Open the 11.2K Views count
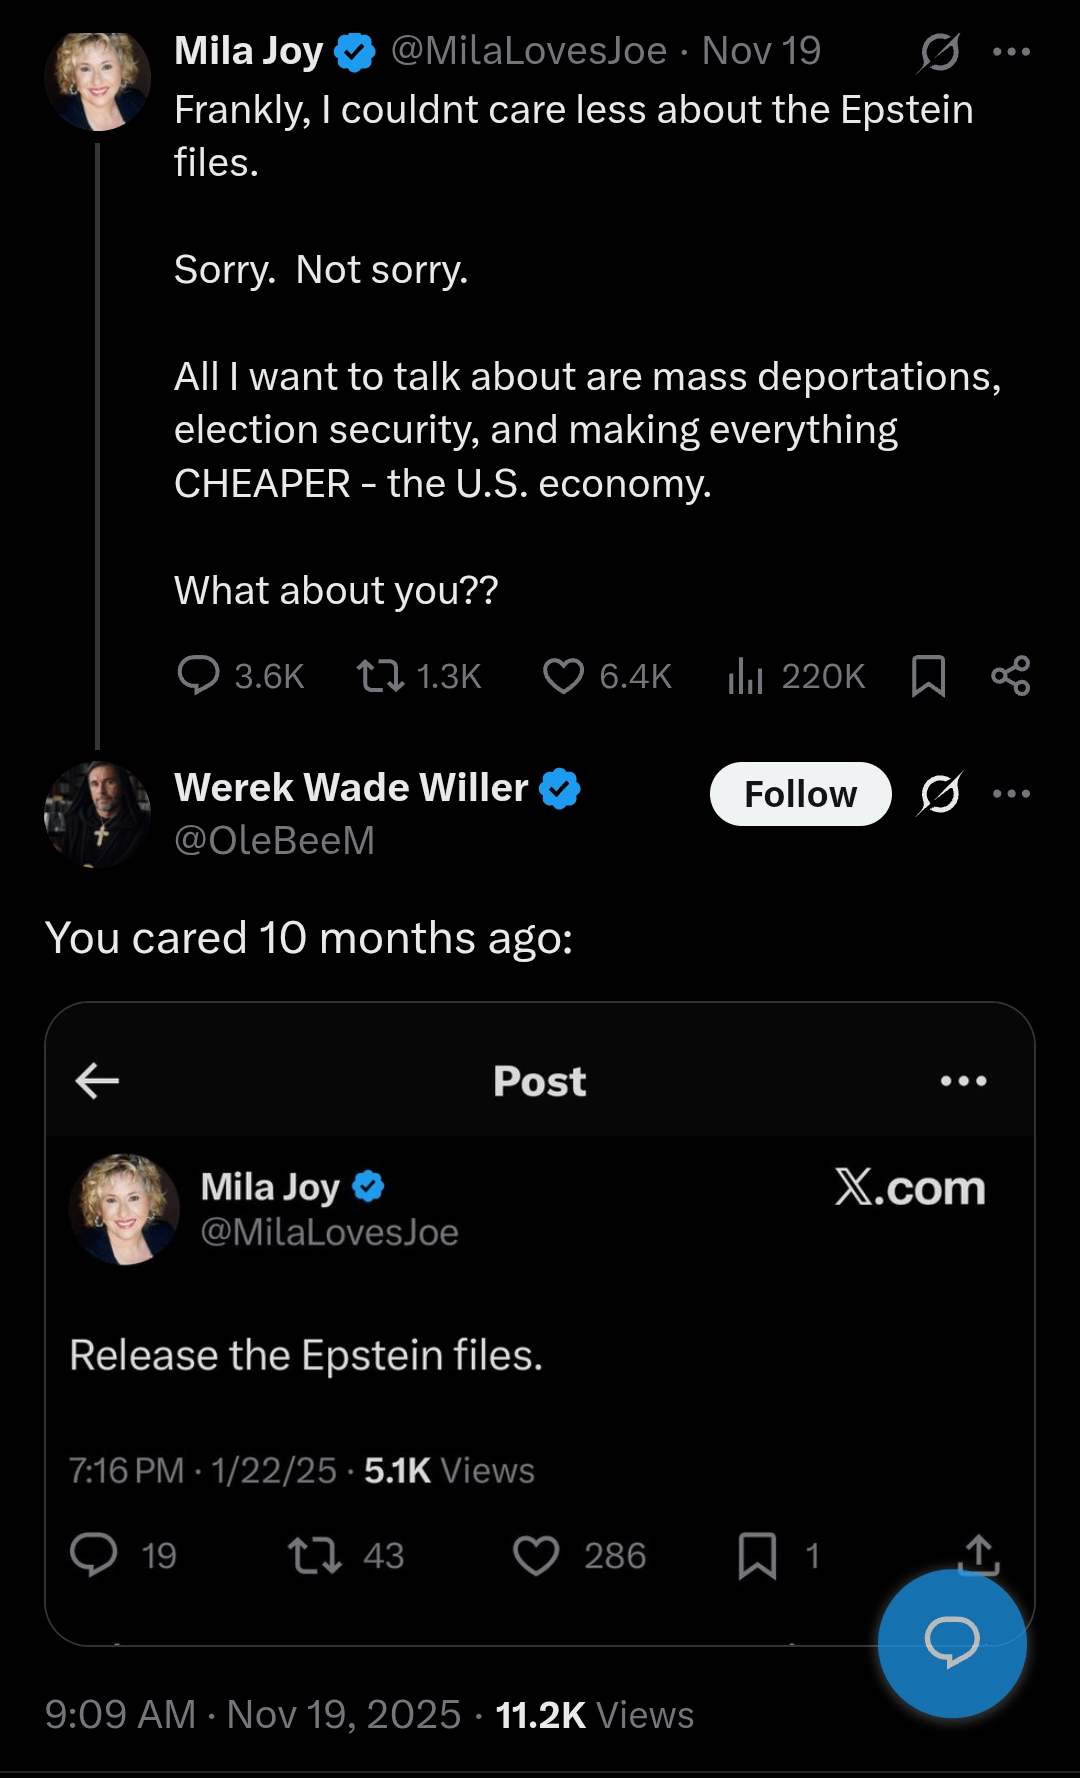 point(594,1714)
